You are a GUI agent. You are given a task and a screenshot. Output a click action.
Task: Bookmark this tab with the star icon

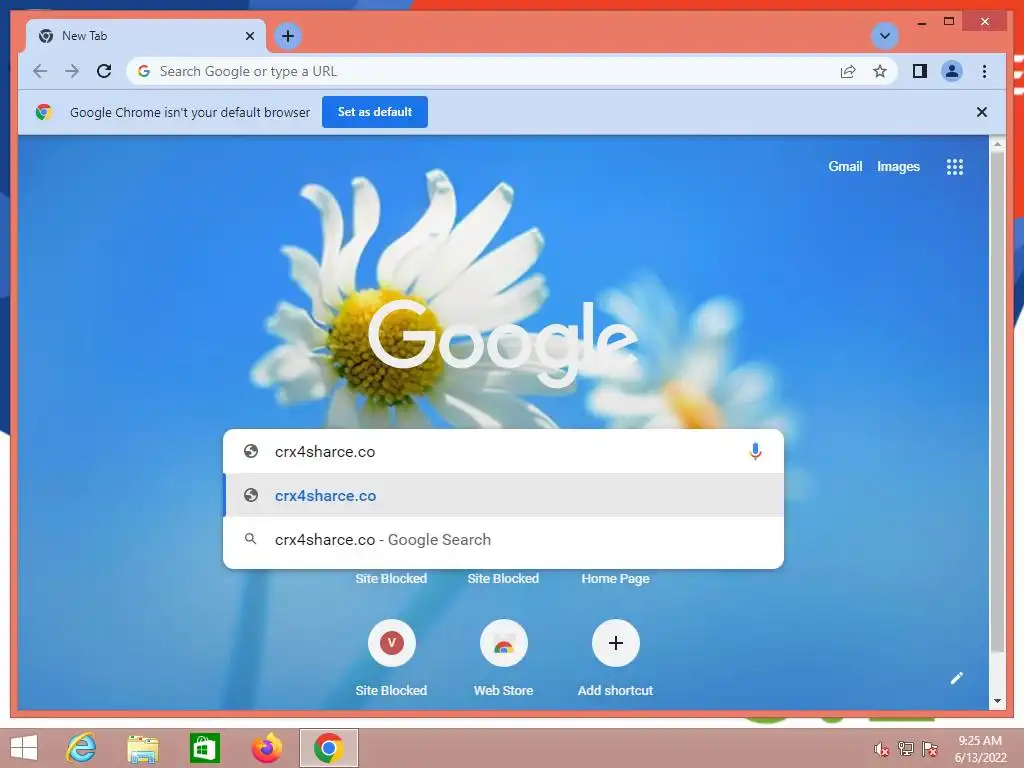[880, 71]
